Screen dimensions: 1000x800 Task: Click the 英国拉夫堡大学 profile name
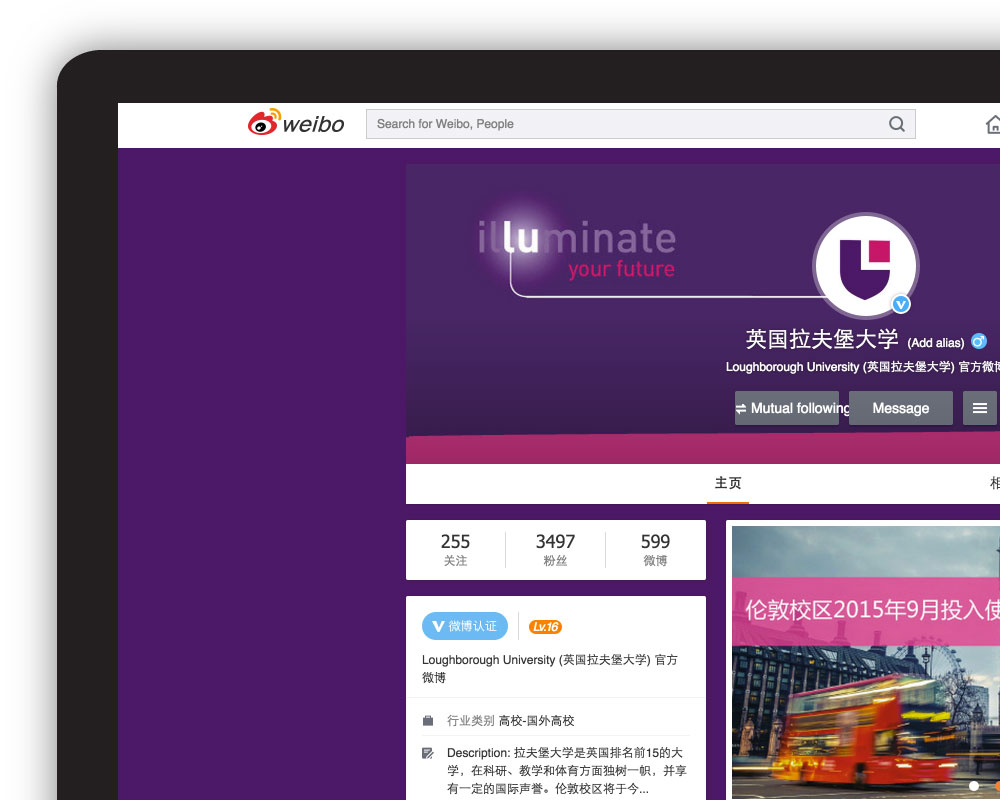point(821,339)
